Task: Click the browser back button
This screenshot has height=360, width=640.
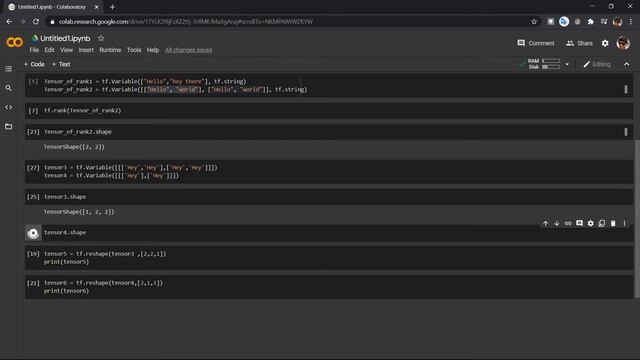Action: click(x=9, y=22)
